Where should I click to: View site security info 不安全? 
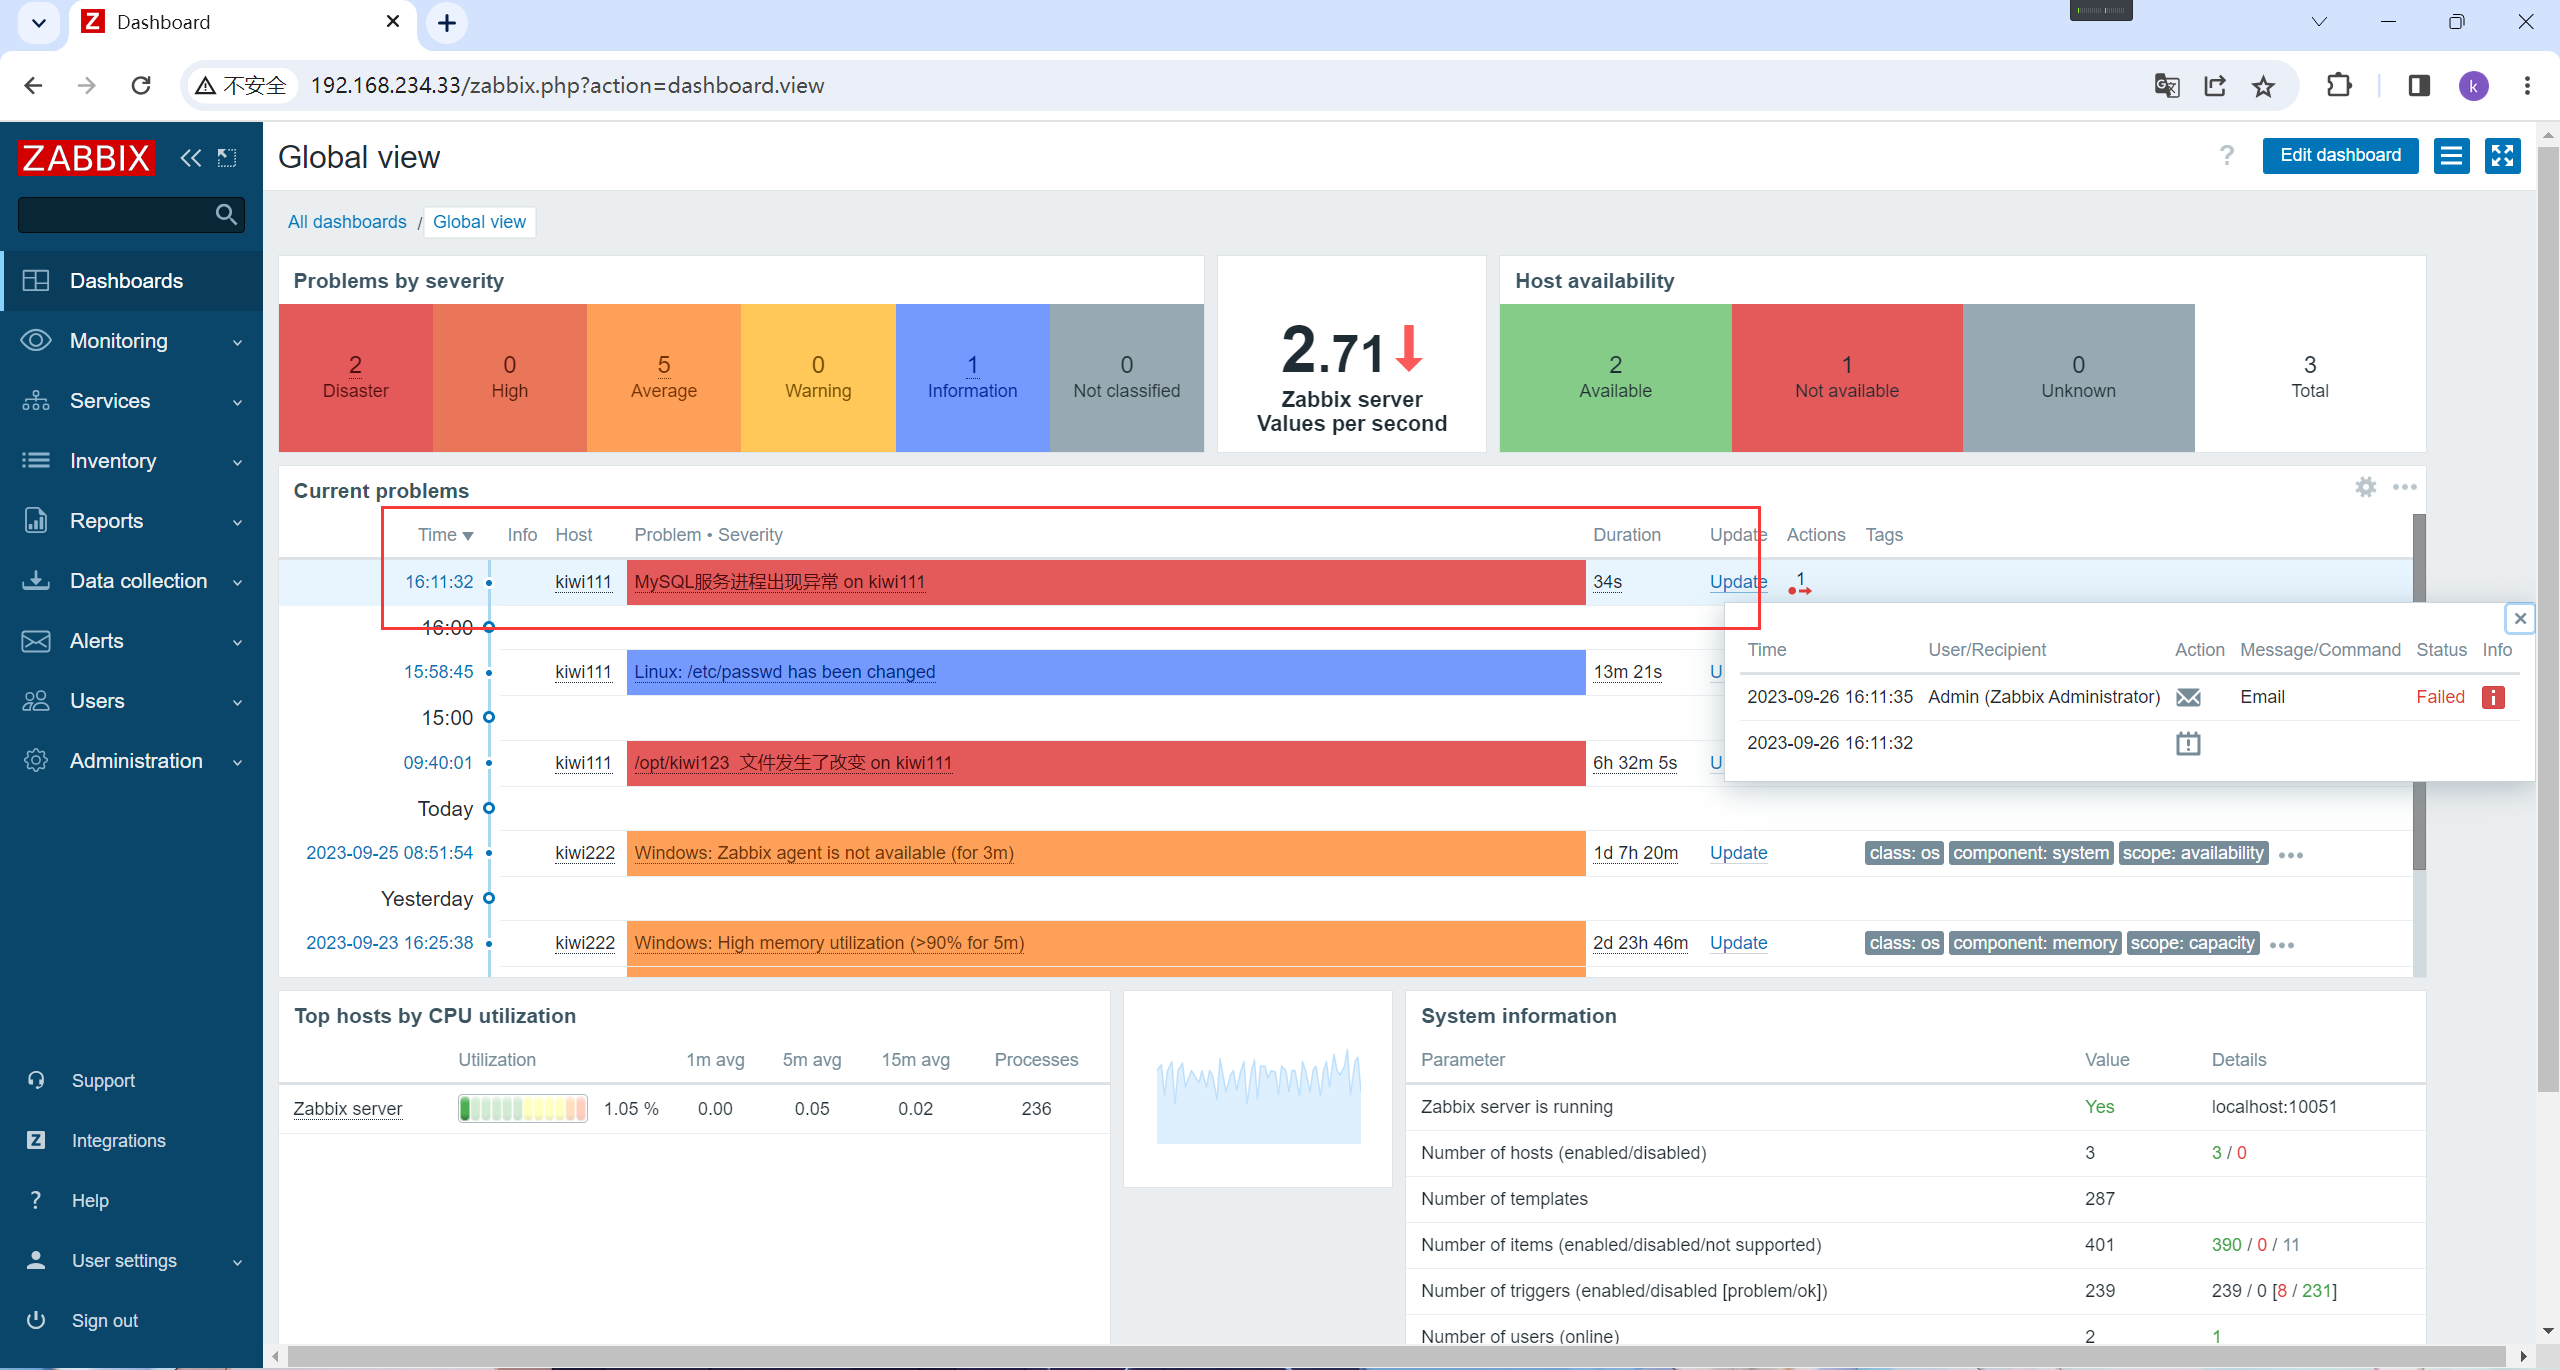pyautogui.click(x=241, y=86)
